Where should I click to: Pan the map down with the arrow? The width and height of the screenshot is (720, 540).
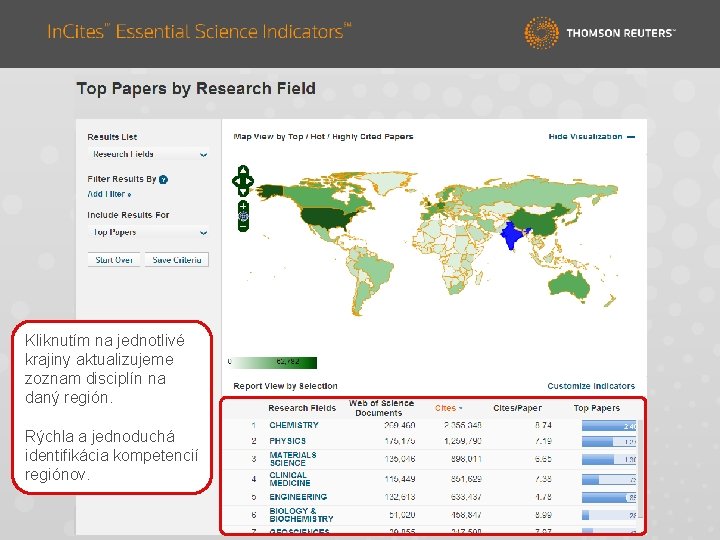click(x=243, y=191)
